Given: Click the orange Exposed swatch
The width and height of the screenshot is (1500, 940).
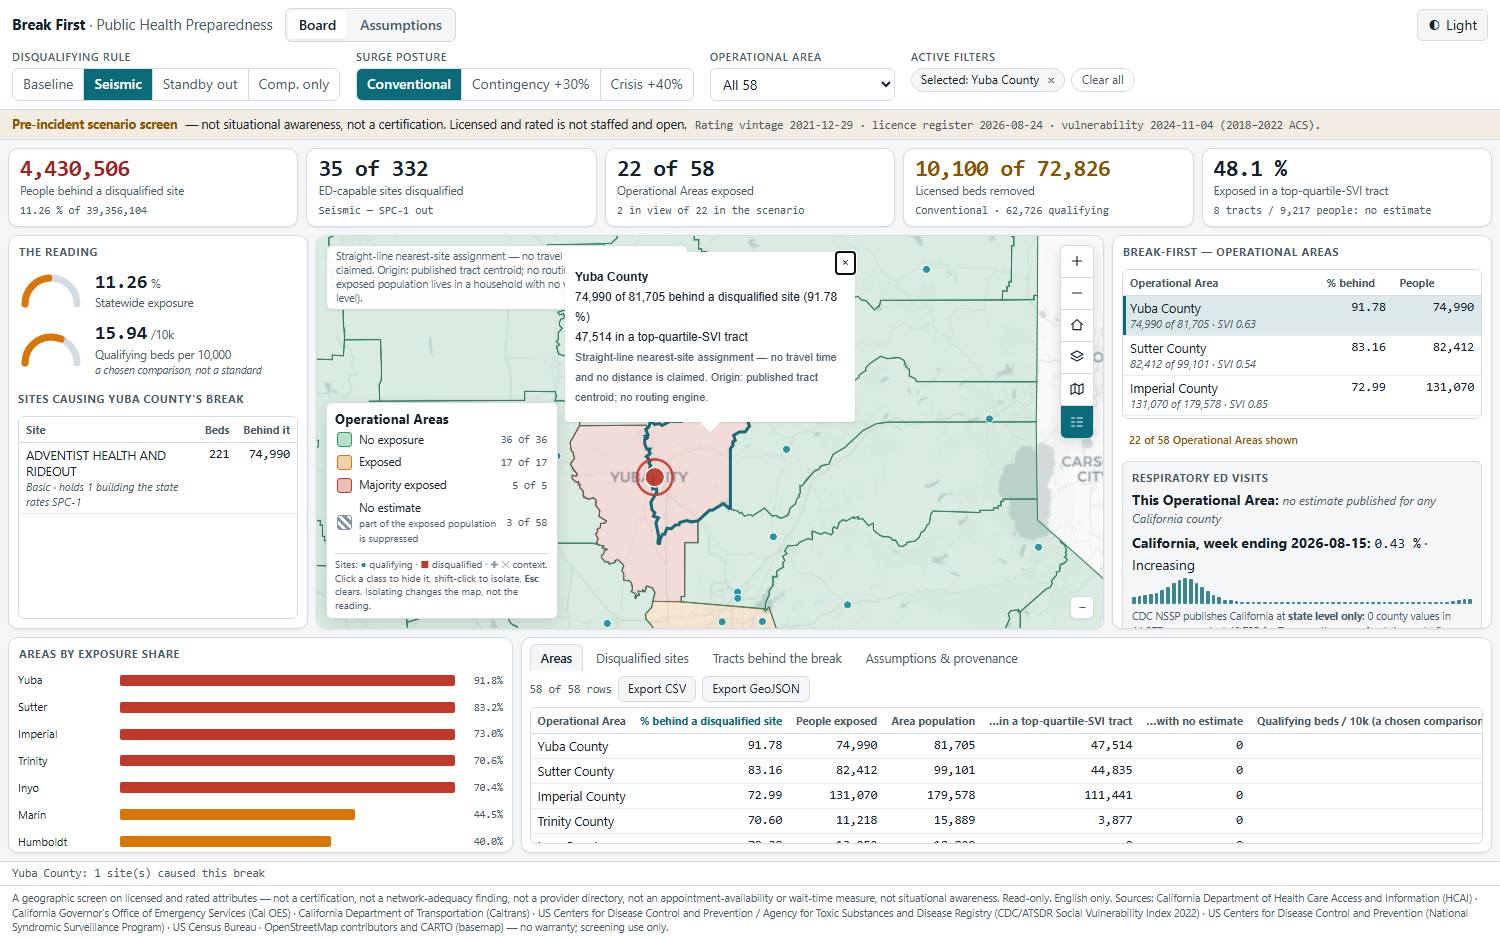Looking at the screenshot, I should tap(344, 463).
